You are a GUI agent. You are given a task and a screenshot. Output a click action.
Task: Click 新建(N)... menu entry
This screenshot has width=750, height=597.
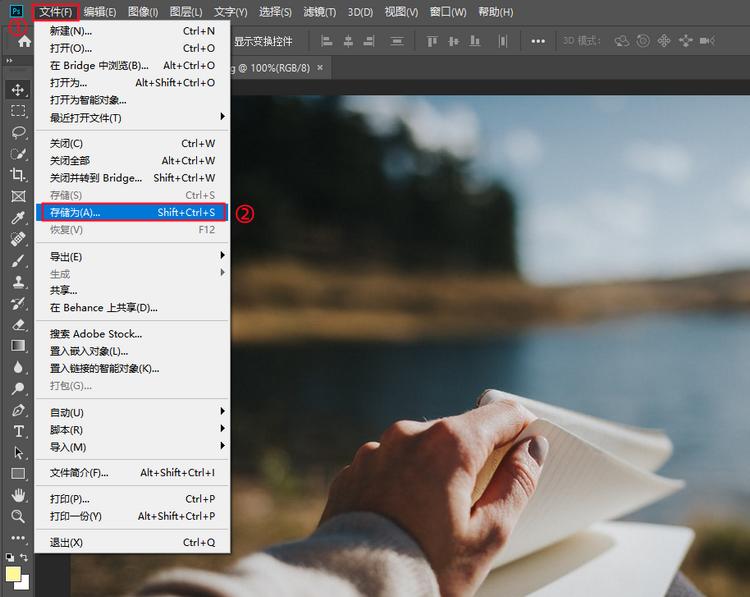click(132, 30)
